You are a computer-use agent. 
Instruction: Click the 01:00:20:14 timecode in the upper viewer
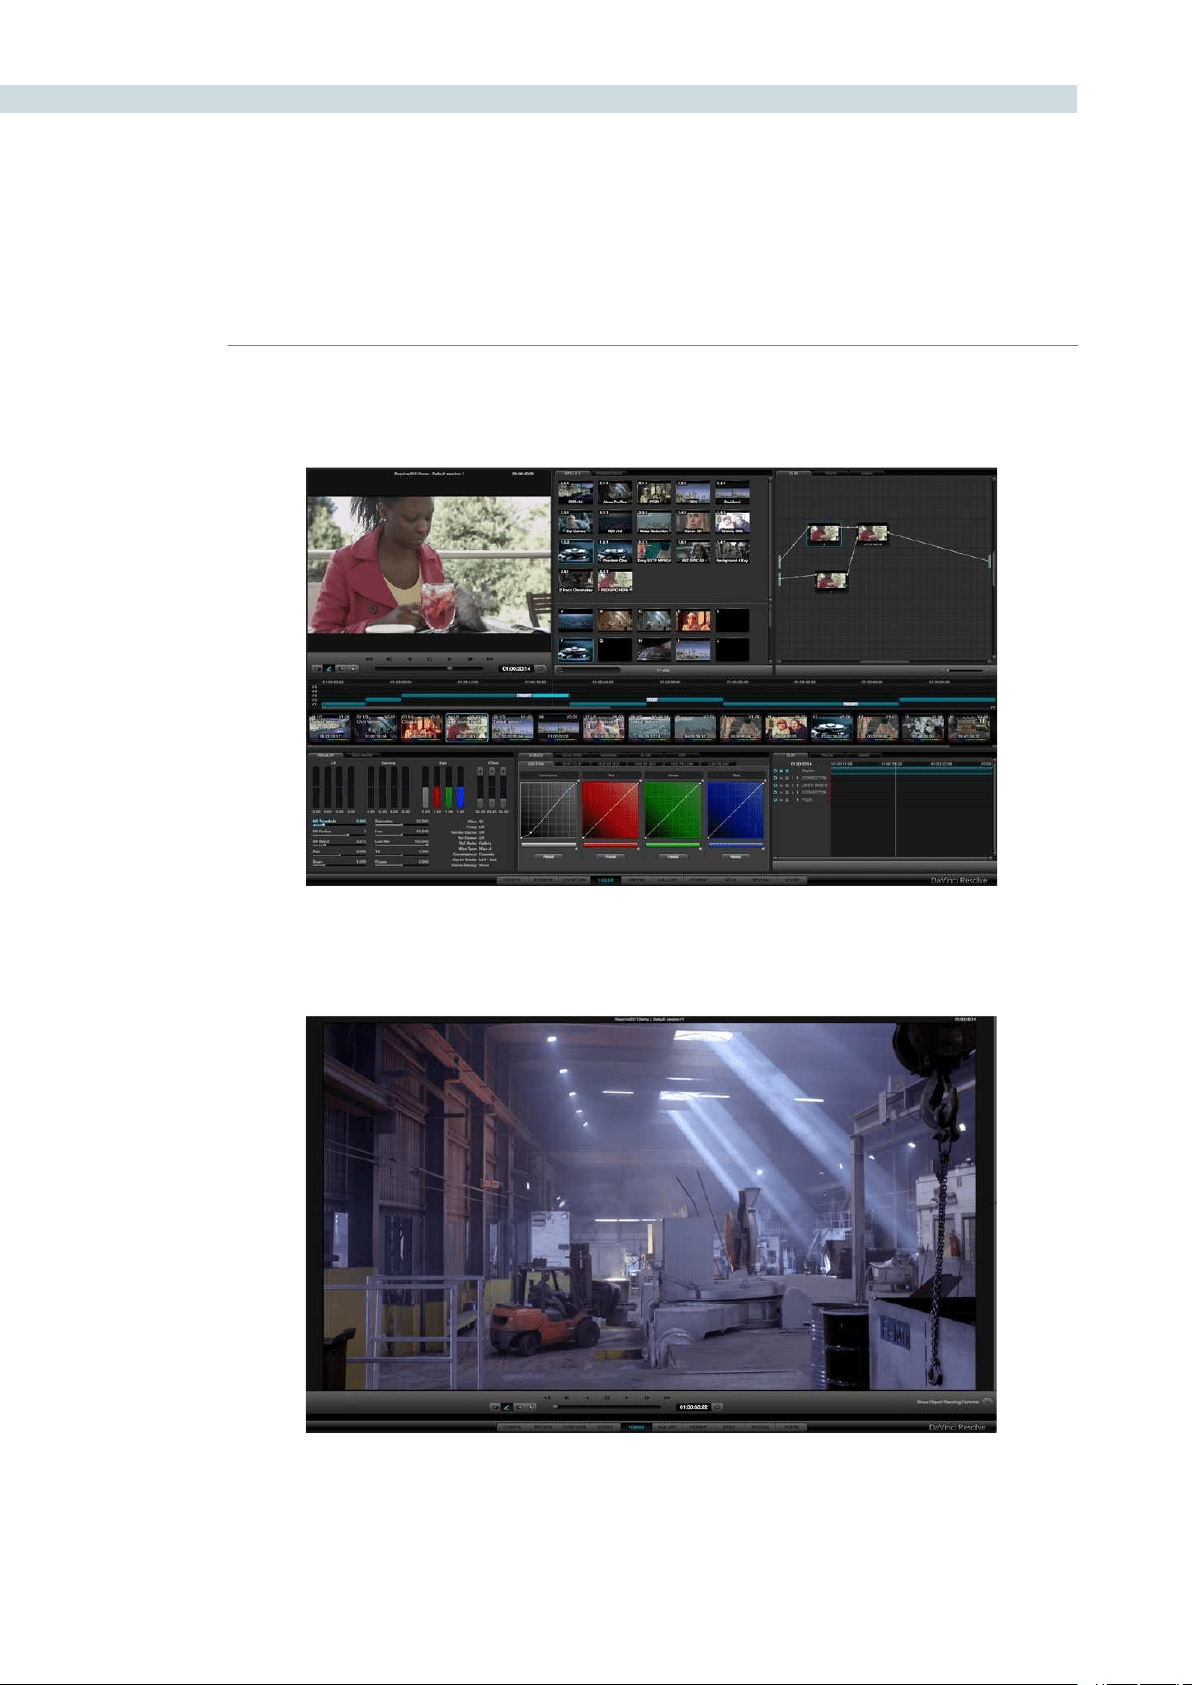tap(516, 668)
